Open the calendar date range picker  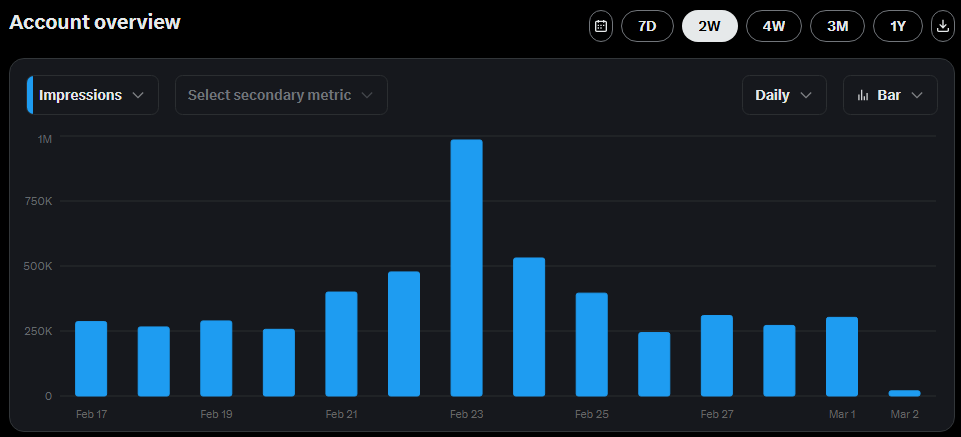coord(601,26)
